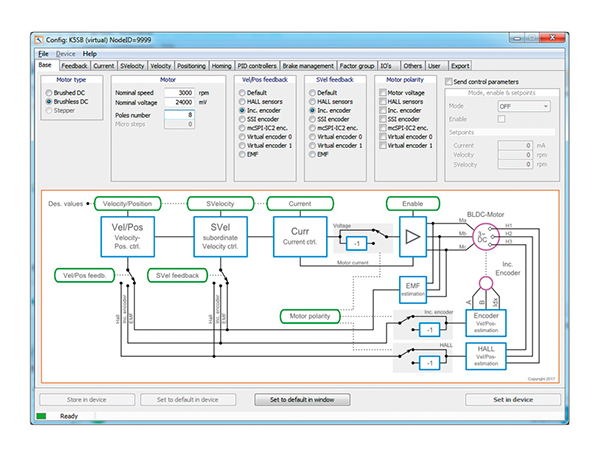The width and height of the screenshot is (600, 454).
Task: Click the Inc. Encoder circle symbol
Action: click(486, 284)
